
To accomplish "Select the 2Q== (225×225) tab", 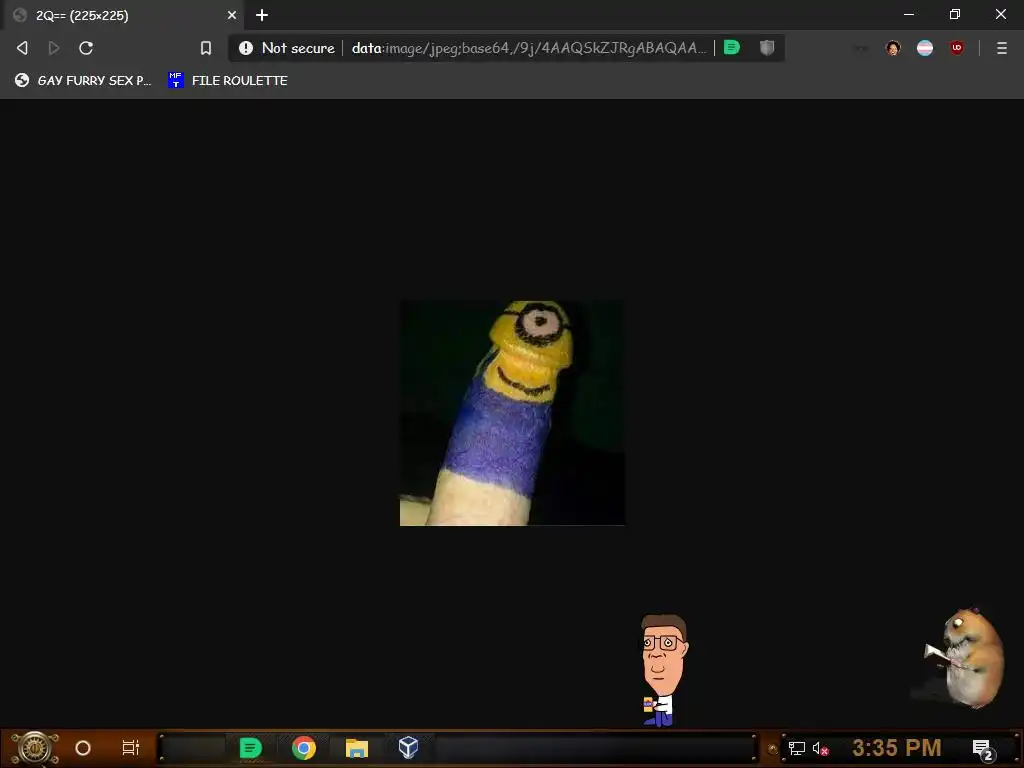I will tap(123, 15).
